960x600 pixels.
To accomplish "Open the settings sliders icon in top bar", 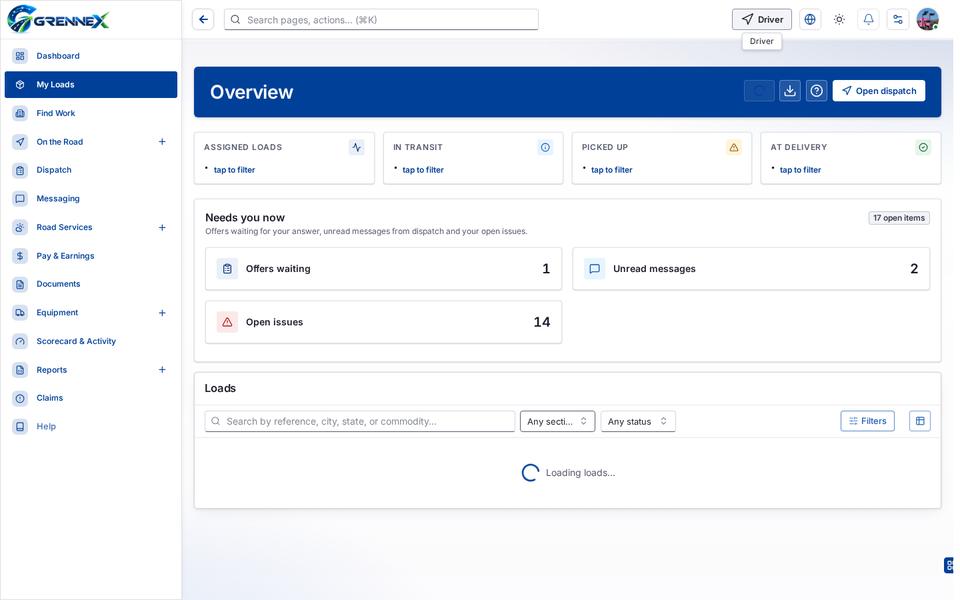I will [x=898, y=20].
